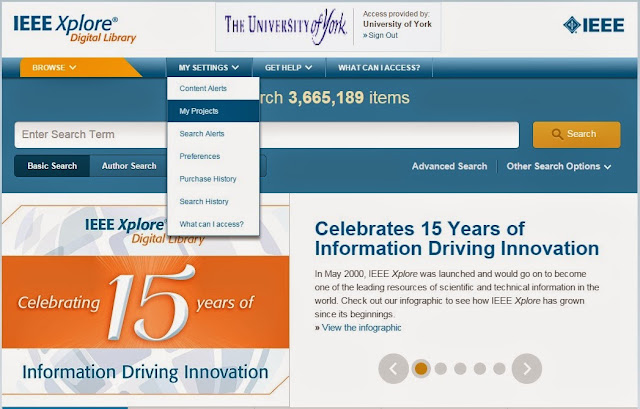Select the first orange carousel dot
This screenshot has width=640, height=409.
421,369
